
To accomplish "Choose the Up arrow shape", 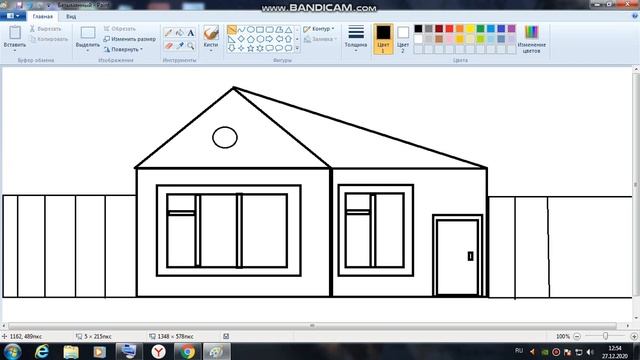I will pyautogui.click(x=288, y=39).
